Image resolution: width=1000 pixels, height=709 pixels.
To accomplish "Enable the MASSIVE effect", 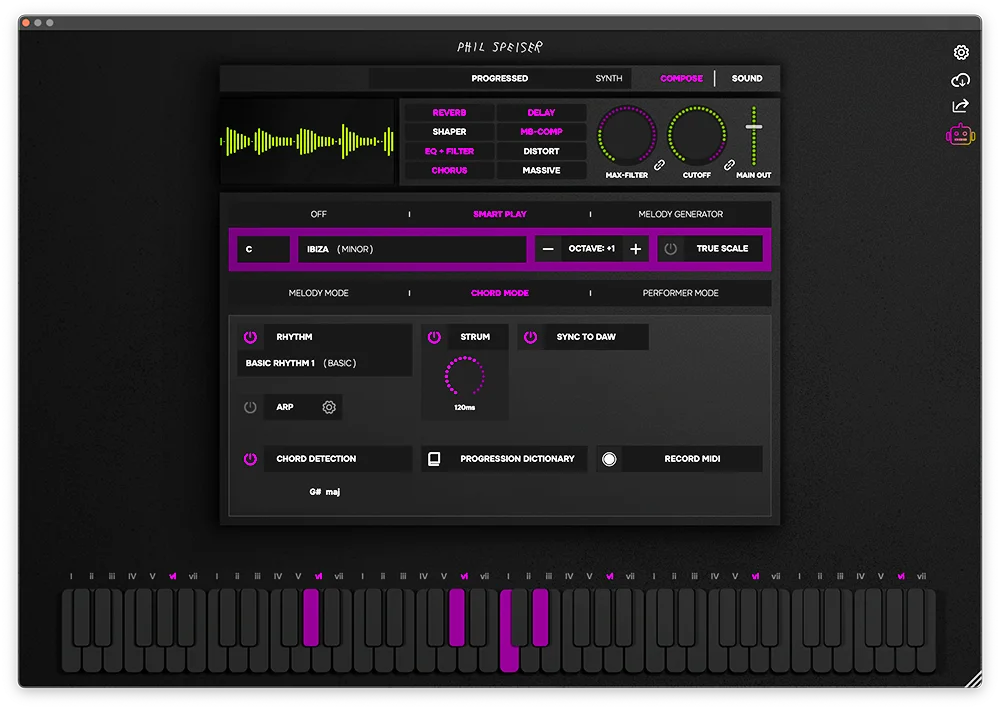I will point(540,170).
